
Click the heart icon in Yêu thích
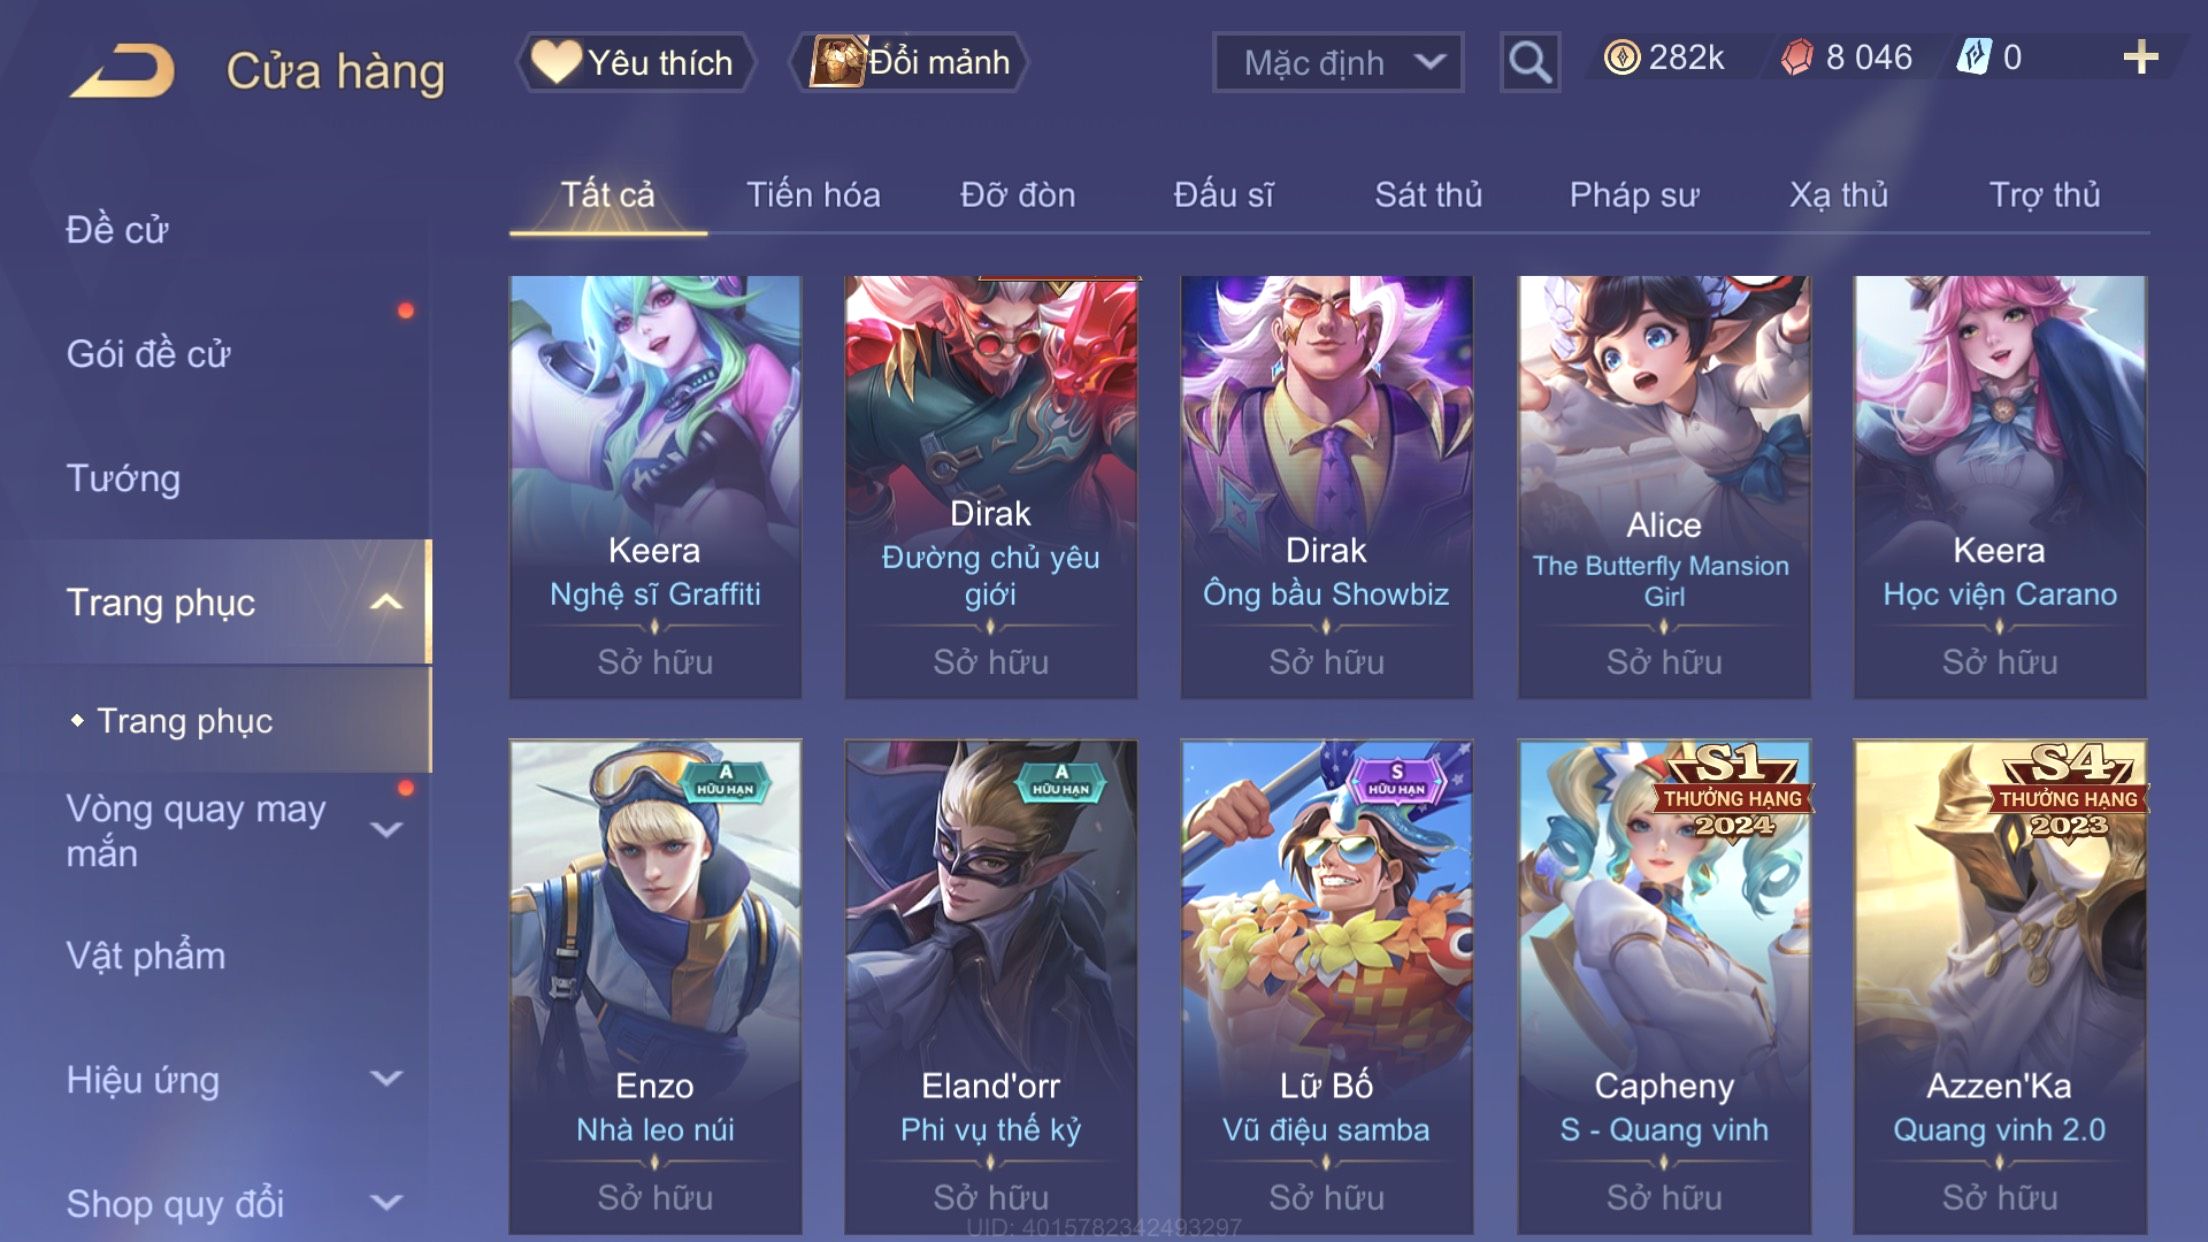pos(556,61)
